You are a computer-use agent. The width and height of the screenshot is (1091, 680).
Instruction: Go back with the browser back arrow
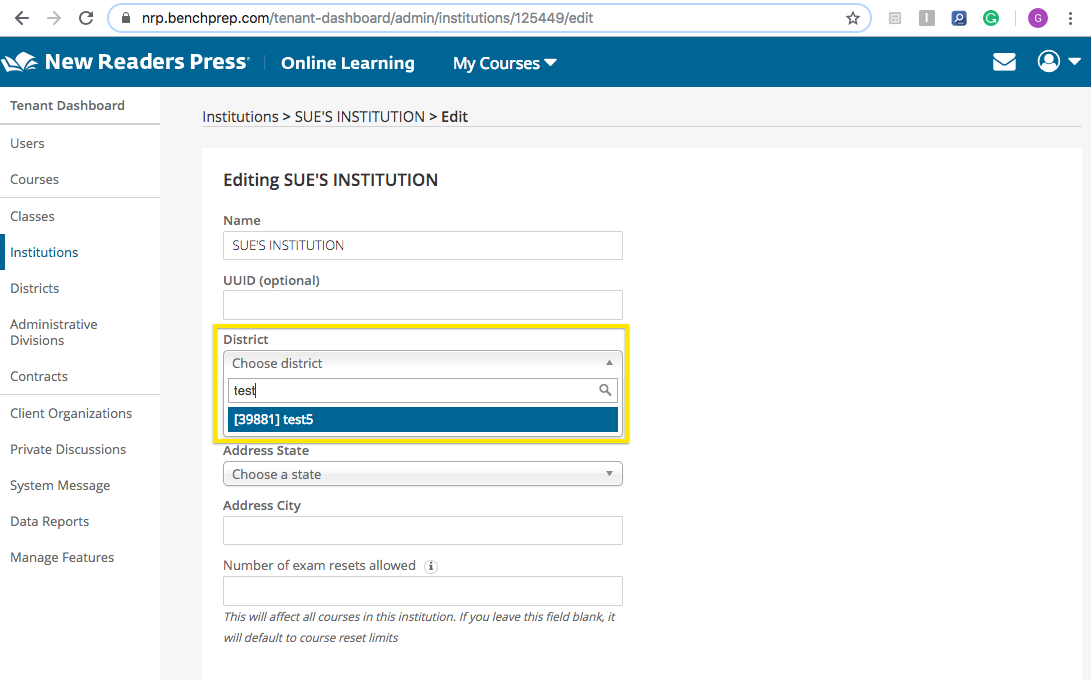(x=22, y=18)
